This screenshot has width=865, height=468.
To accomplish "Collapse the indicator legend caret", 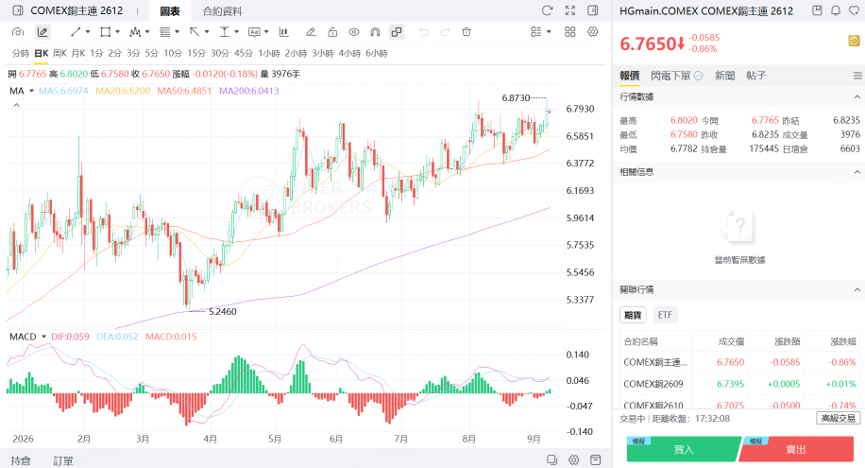I will pos(17,105).
